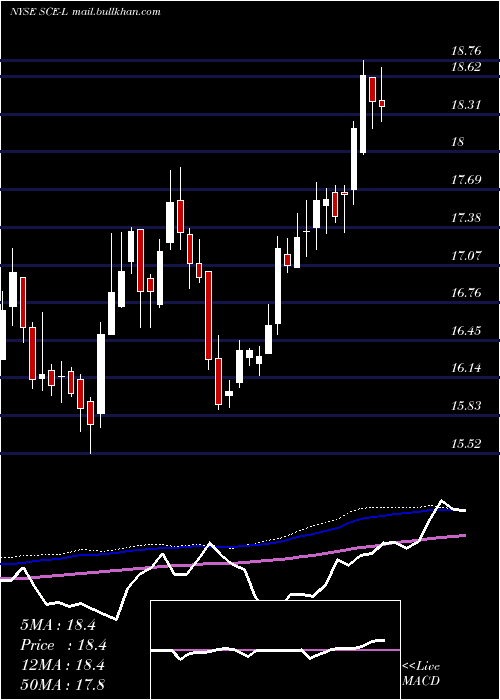Click the 17.07 price axis label
The height and width of the screenshot is (700, 500).
tap(467, 256)
